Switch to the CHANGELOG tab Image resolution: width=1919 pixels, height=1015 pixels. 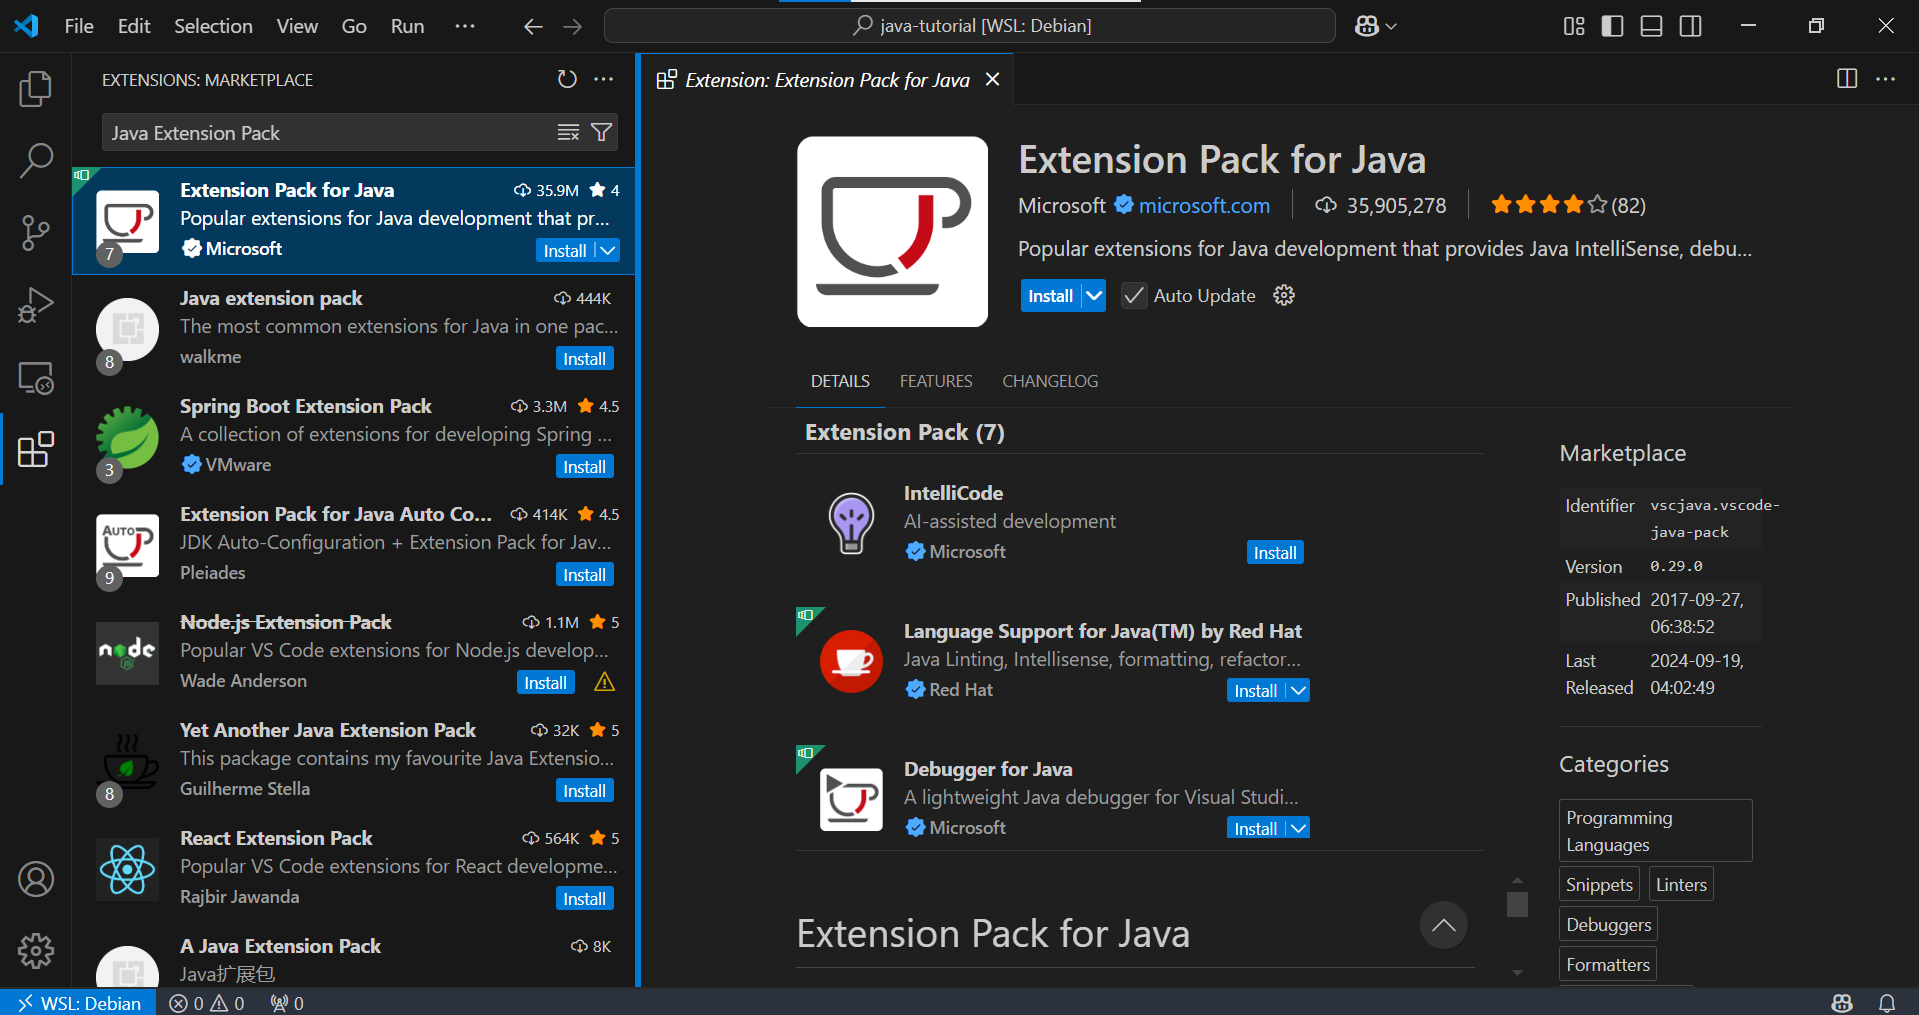click(1050, 381)
